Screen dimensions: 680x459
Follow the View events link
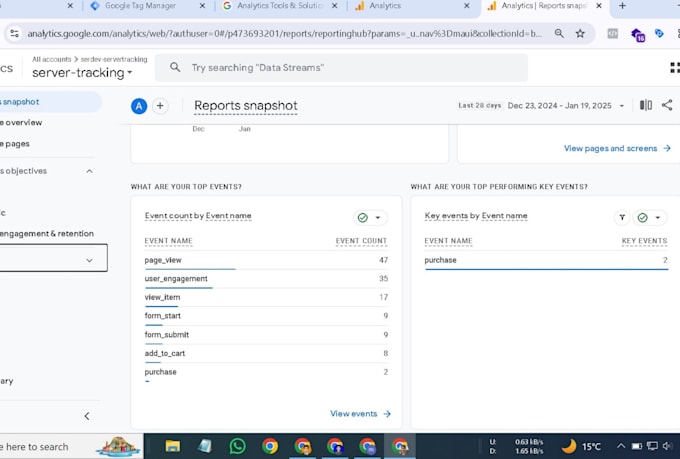(360, 414)
